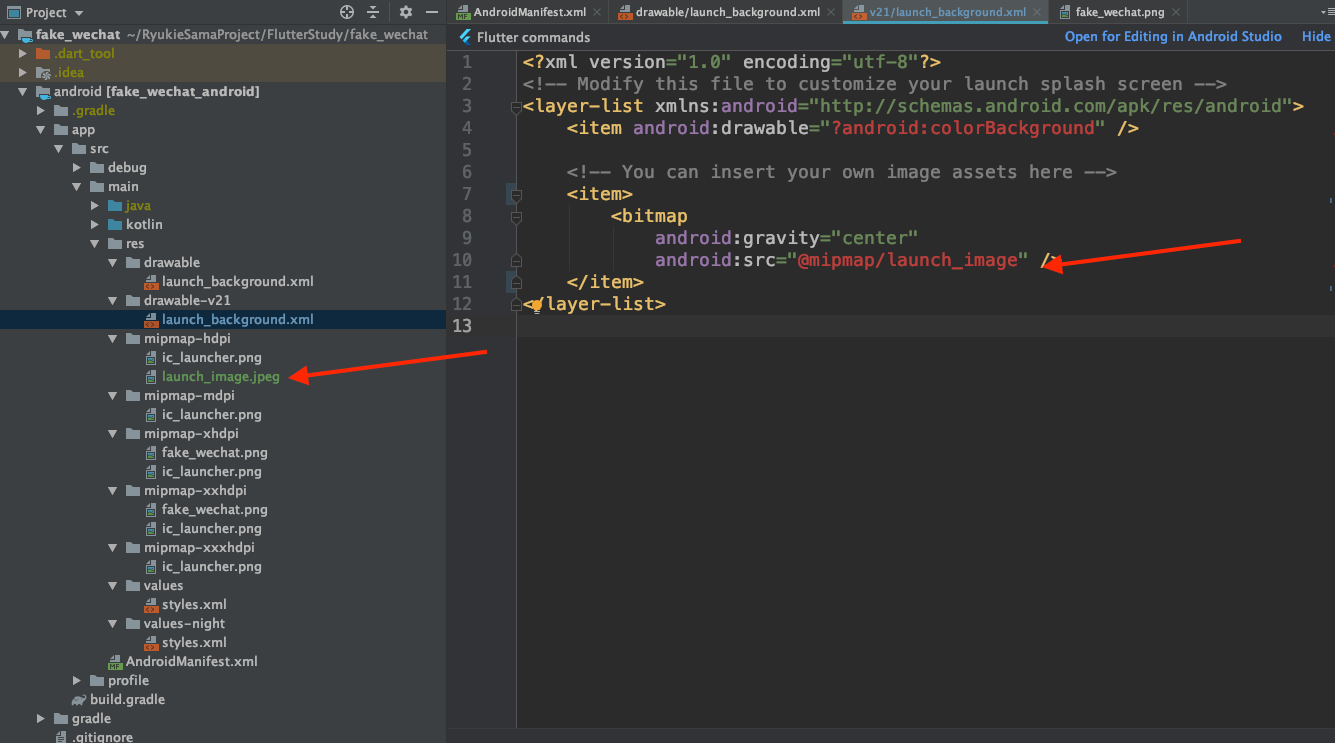Image resolution: width=1335 pixels, height=743 pixels.
Task: Collapse the mipmap-hdpi folder
Action: coord(113,338)
